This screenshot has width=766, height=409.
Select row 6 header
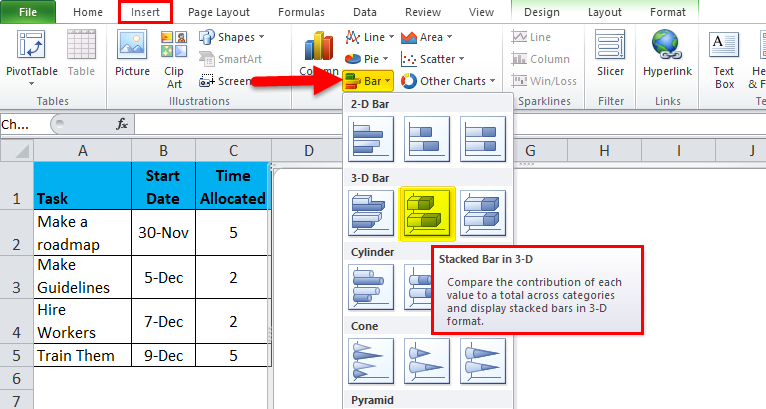pyautogui.click(x=17, y=378)
